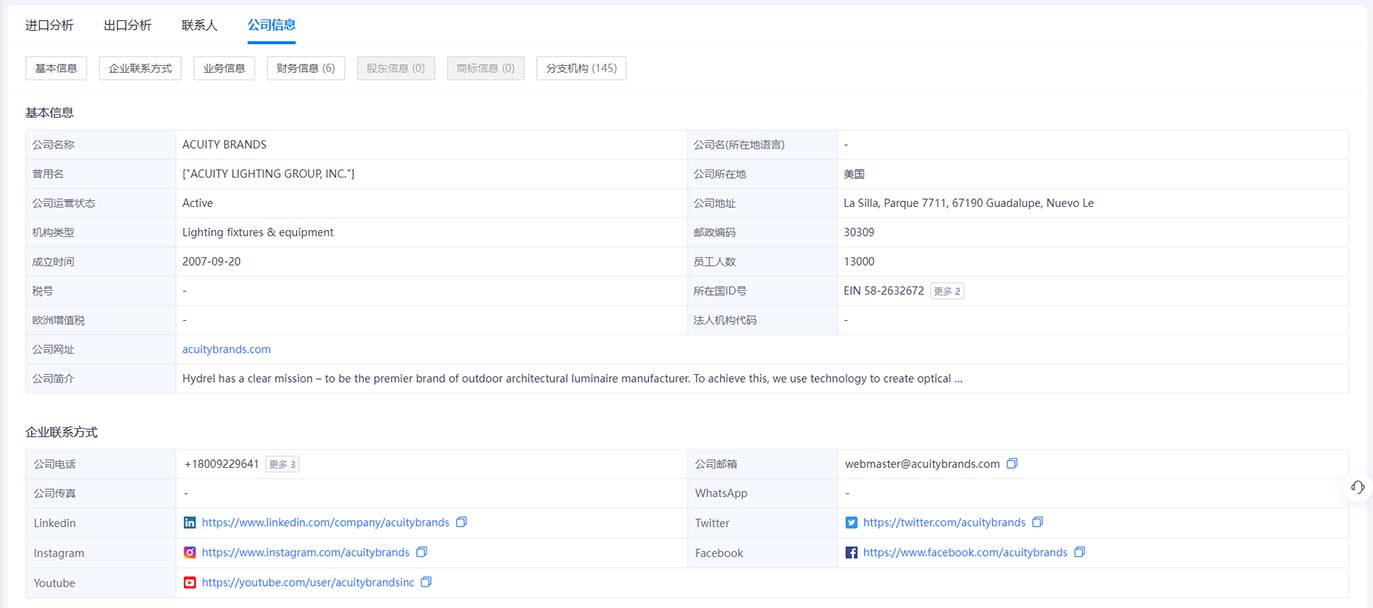Click the Twitter bird icon
Screen dimensions: 1373x608
tap(851, 522)
